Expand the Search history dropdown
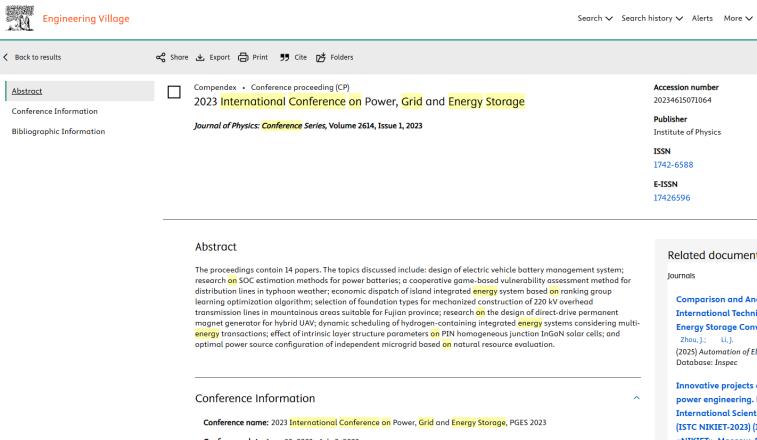Image resolution: width=757 pixels, height=440 pixels. pos(652,18)
